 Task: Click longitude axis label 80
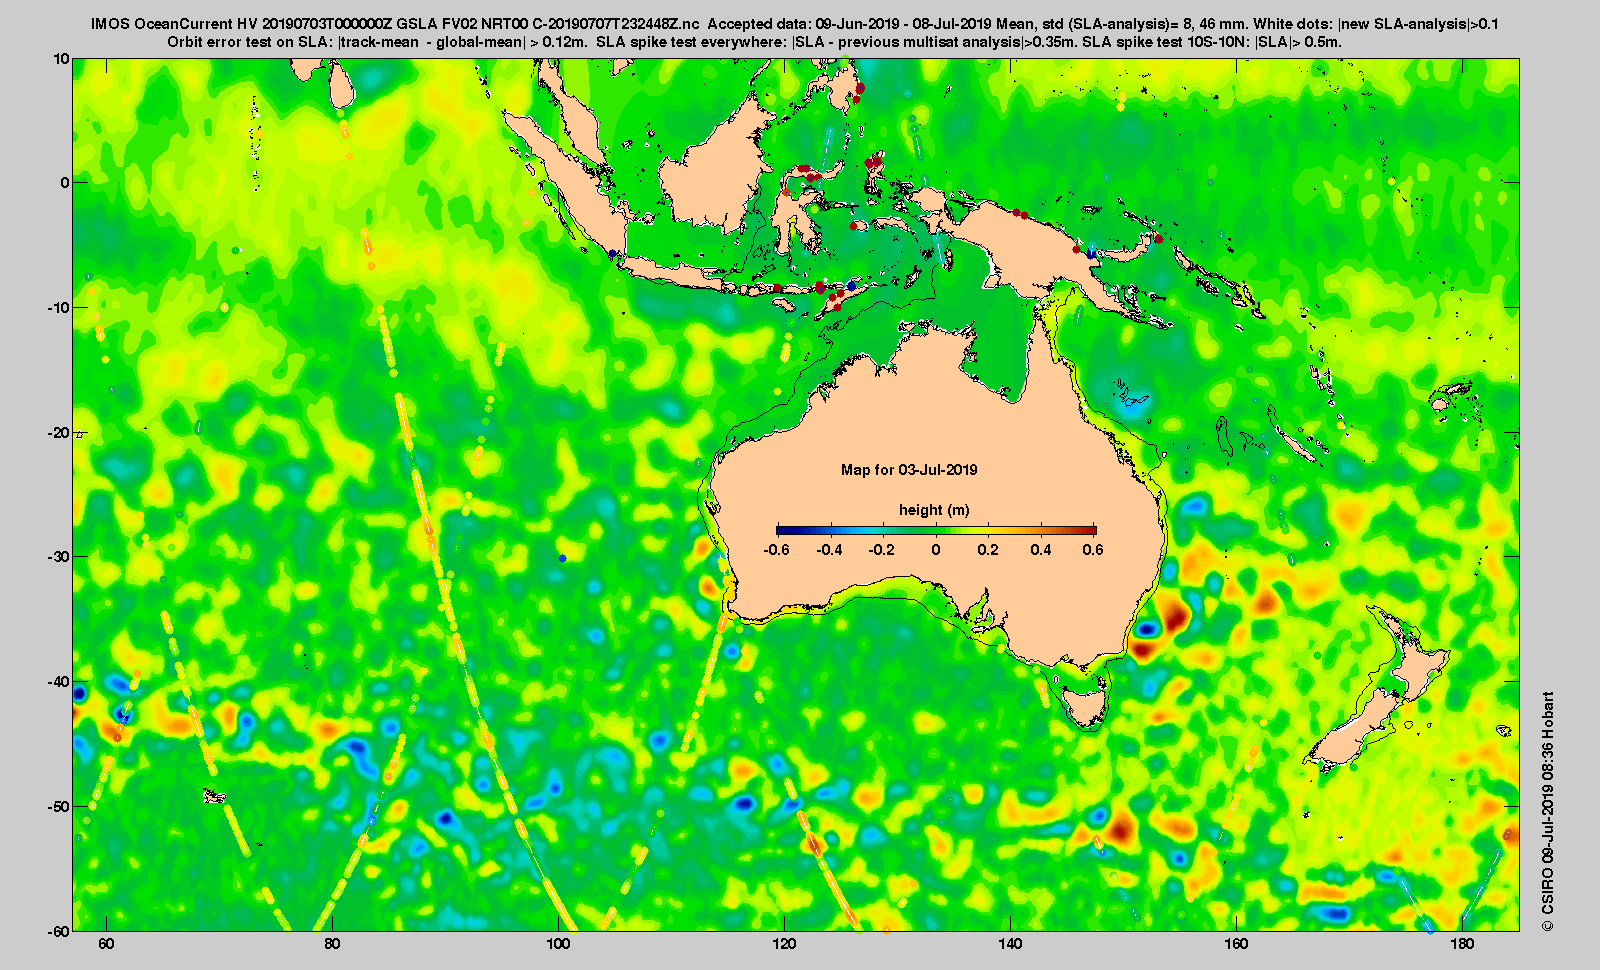333,945
